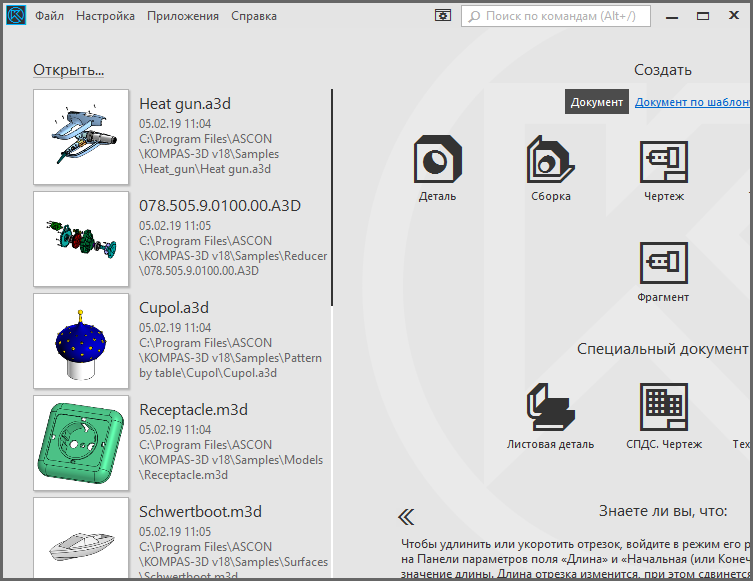This screenshot has height=581, width=753.
Task: Click the recent files list scrollbar
Action: pos(332,197)
